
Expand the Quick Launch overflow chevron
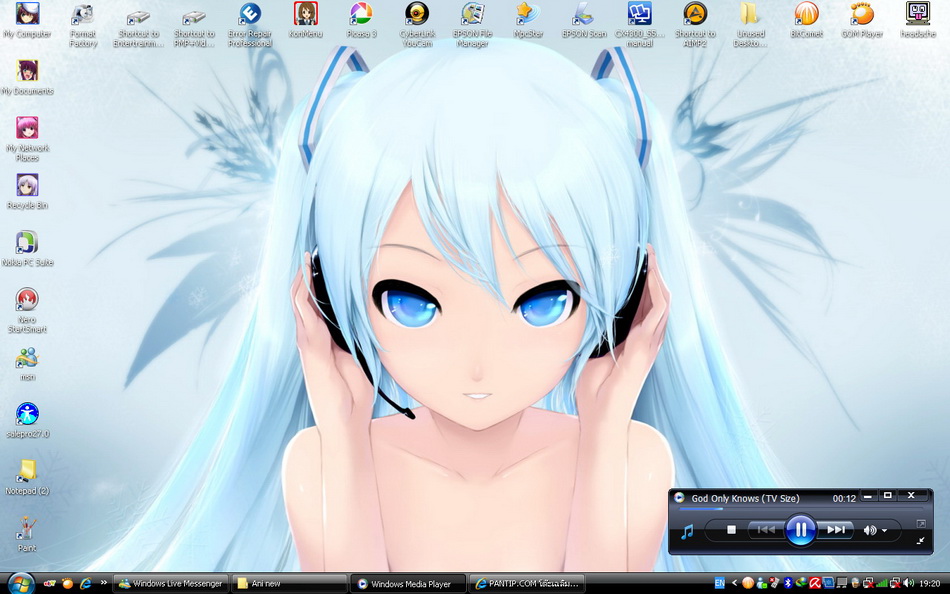(x=104, y=583)
